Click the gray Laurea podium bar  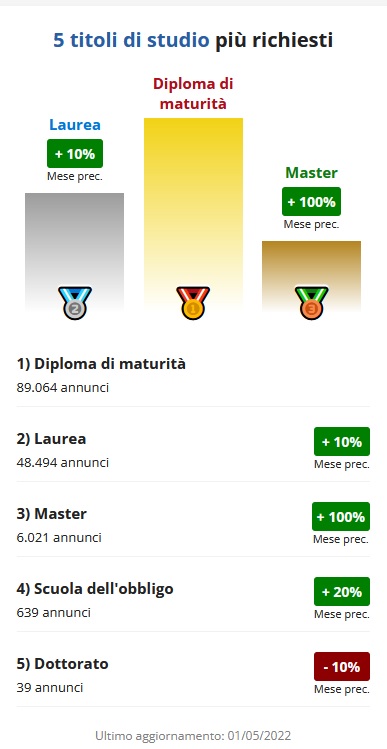coord(75,252)
